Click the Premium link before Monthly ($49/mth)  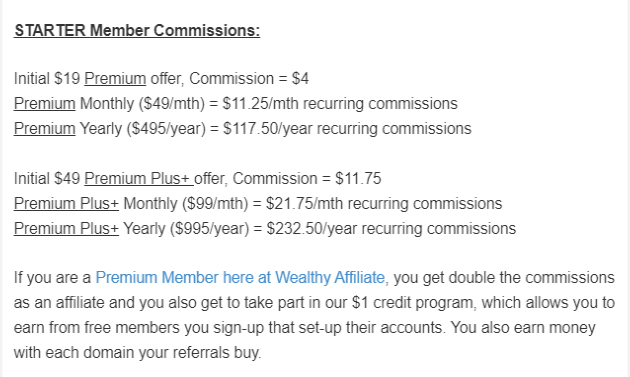[45, 103]
